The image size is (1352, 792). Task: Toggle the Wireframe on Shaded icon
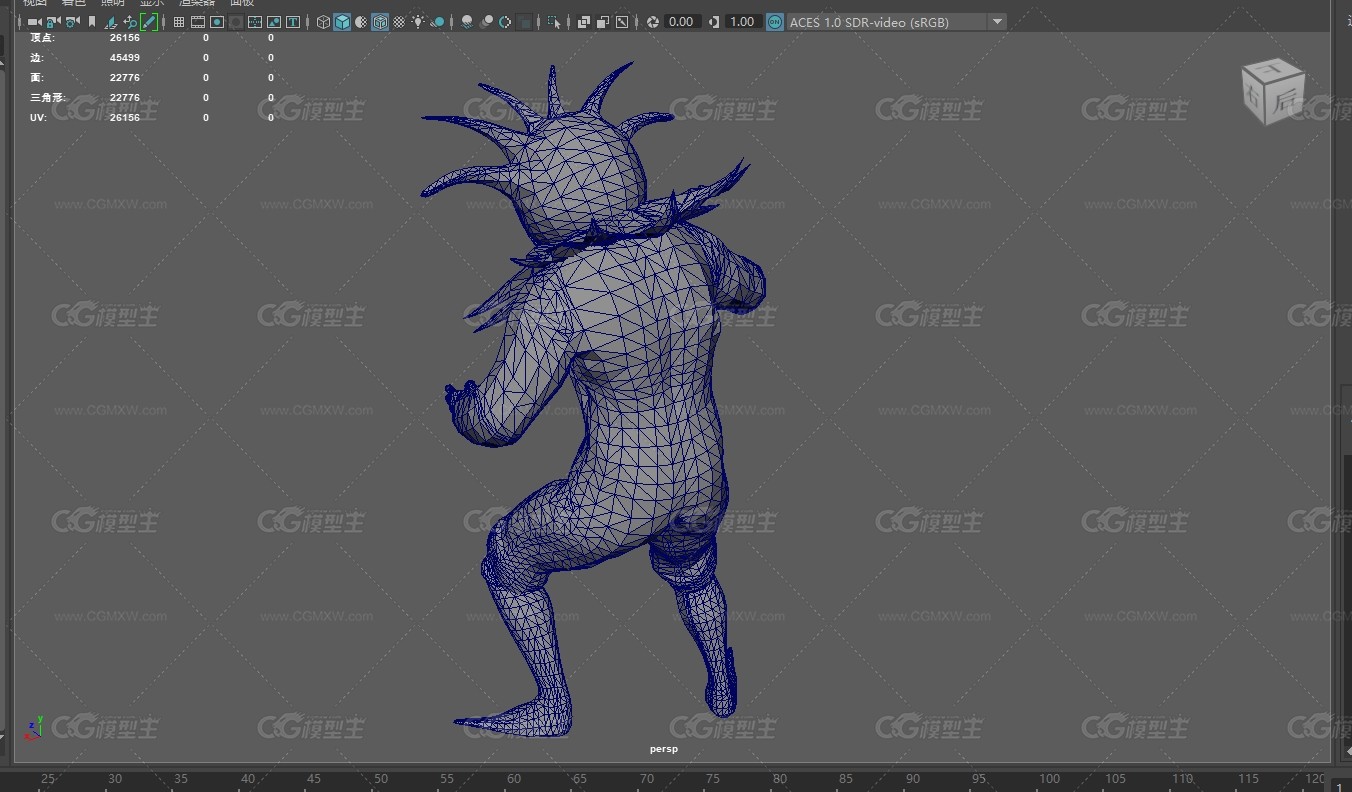[x=380, y=22]
